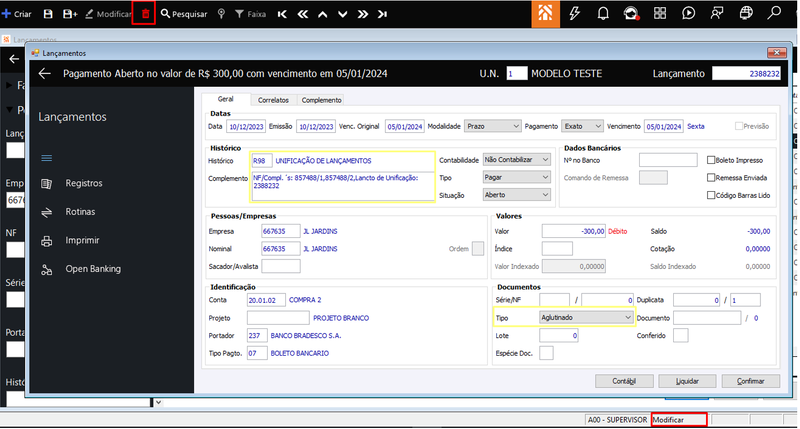Switch to the Correlatos tab
Image resolution: width=800 pixels, height=429 pixels.
pyautogui.click(x=273, y=100)
